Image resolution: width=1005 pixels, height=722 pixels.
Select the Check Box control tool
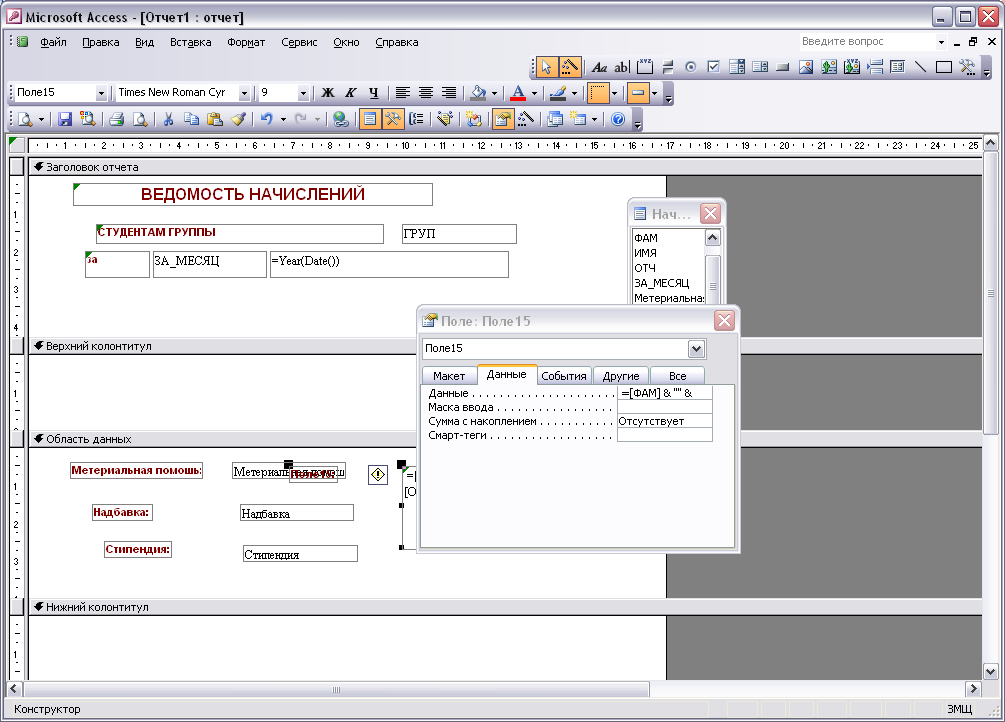coord(714,67)
